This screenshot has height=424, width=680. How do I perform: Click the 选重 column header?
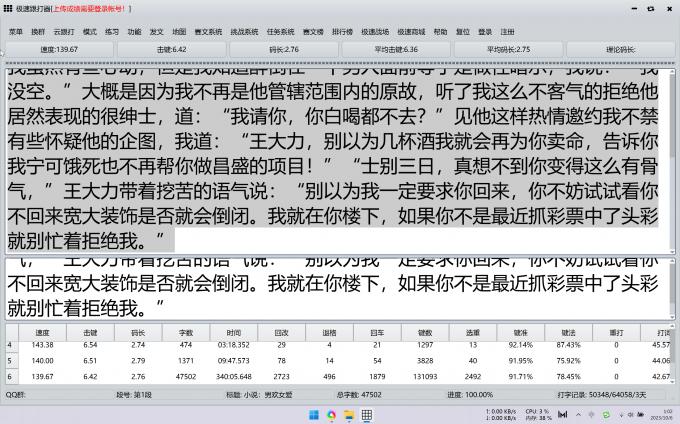[x=473, y=333]
